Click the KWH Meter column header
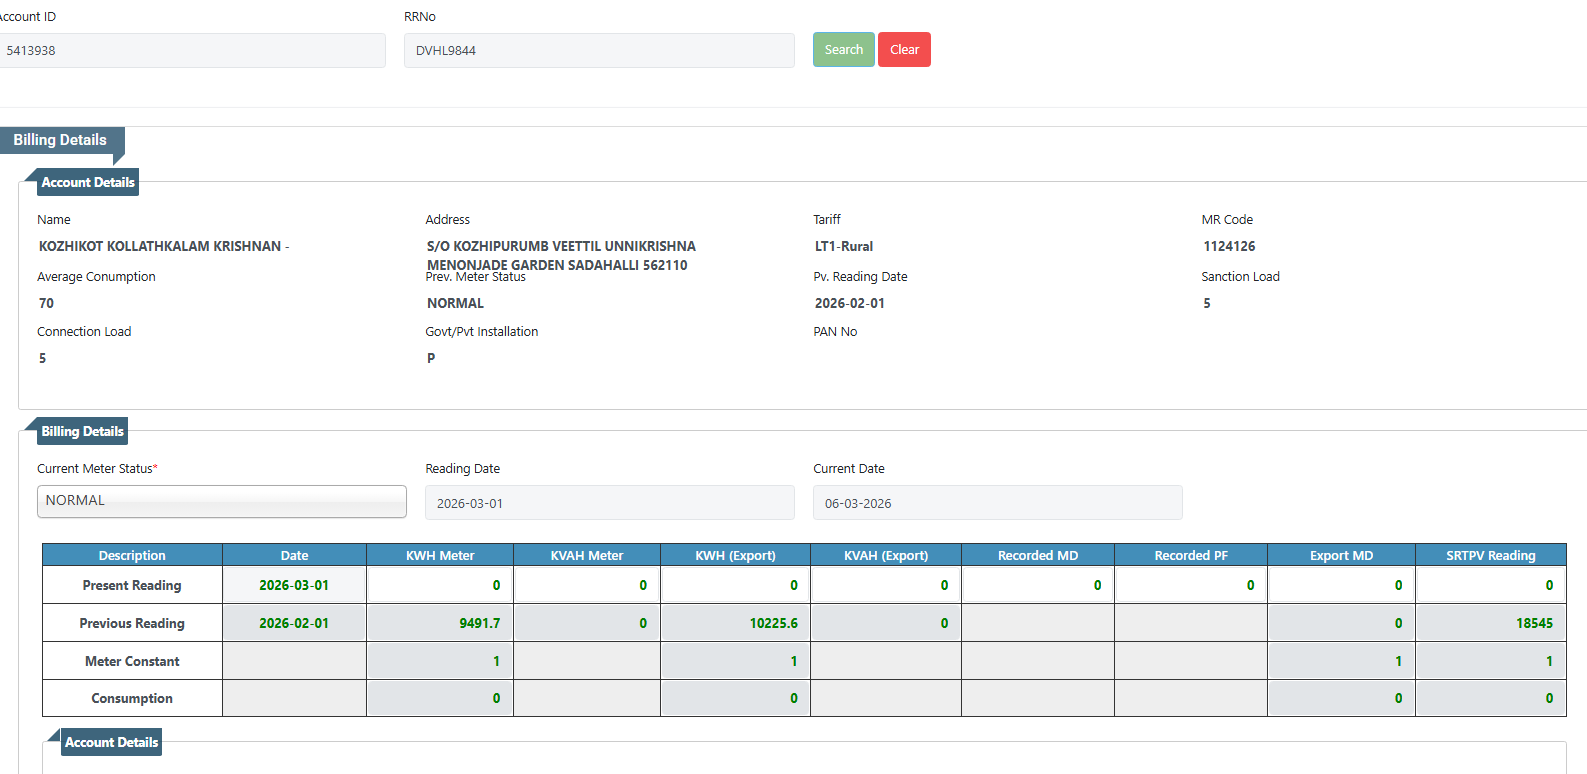 point(440,555)
